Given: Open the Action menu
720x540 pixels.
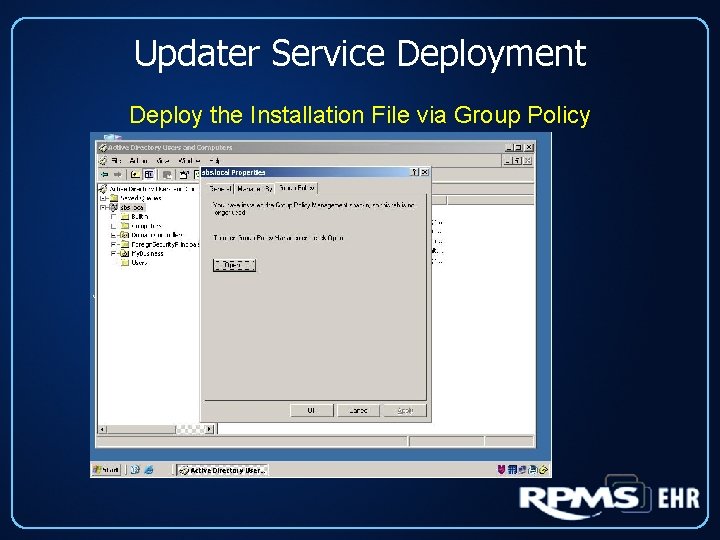Looking at the screenshot, I should click(138, 161).
